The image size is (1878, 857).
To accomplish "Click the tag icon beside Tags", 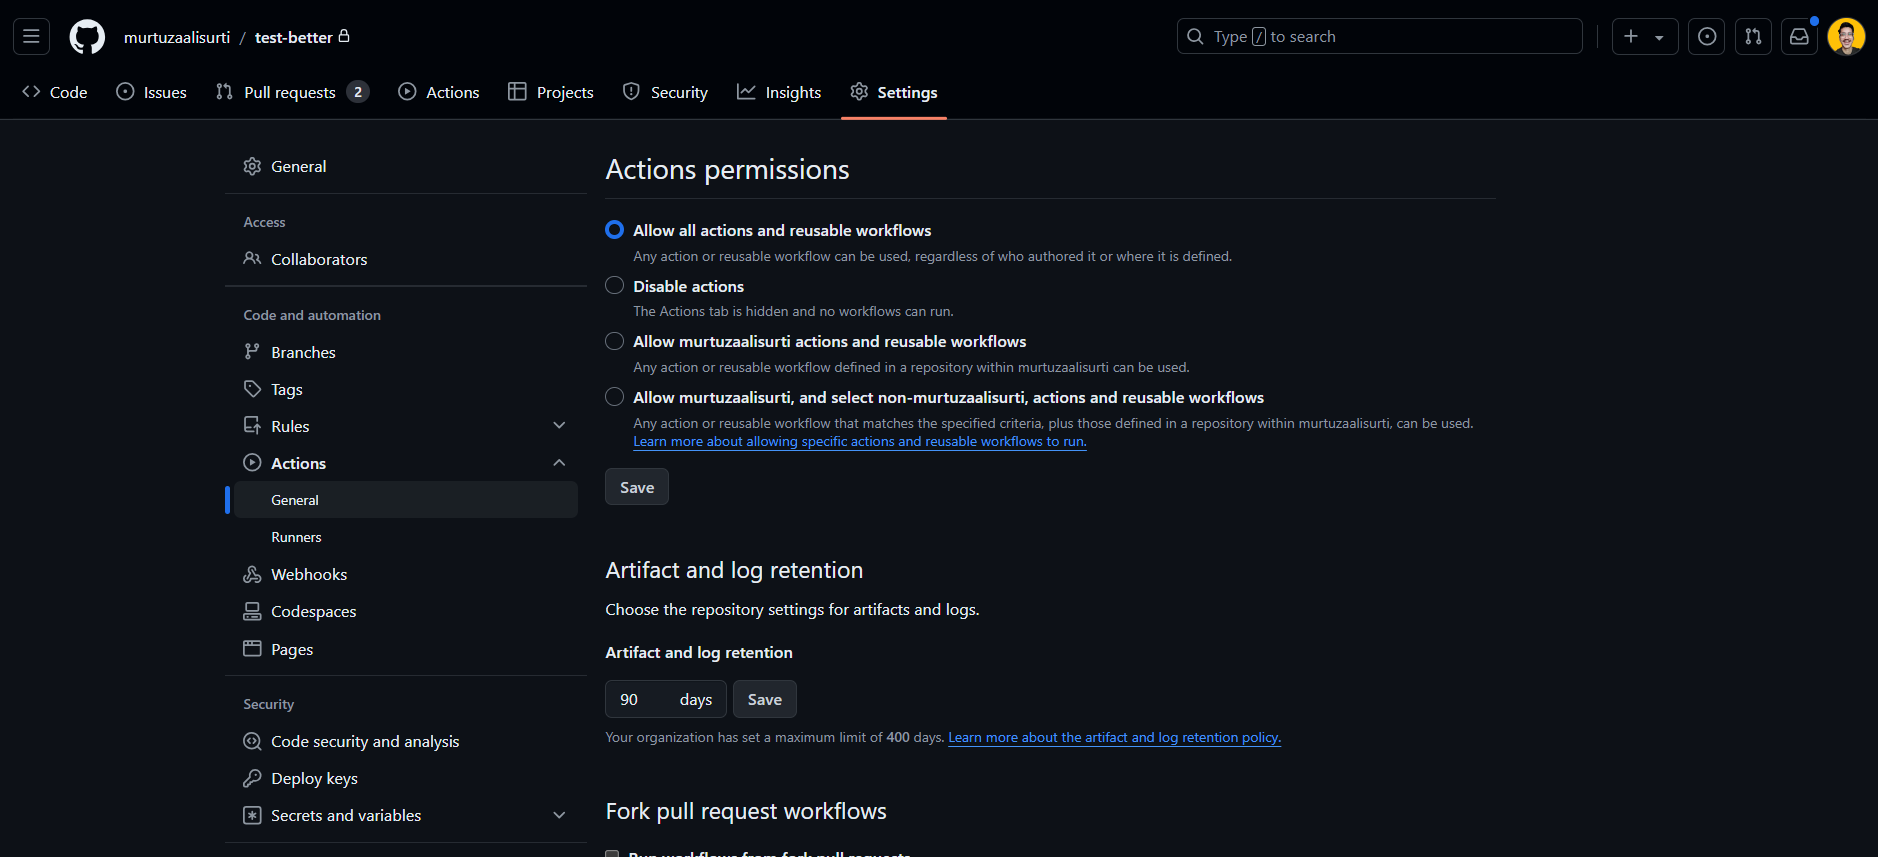I will pyautogui.click(x=252, y=389).
